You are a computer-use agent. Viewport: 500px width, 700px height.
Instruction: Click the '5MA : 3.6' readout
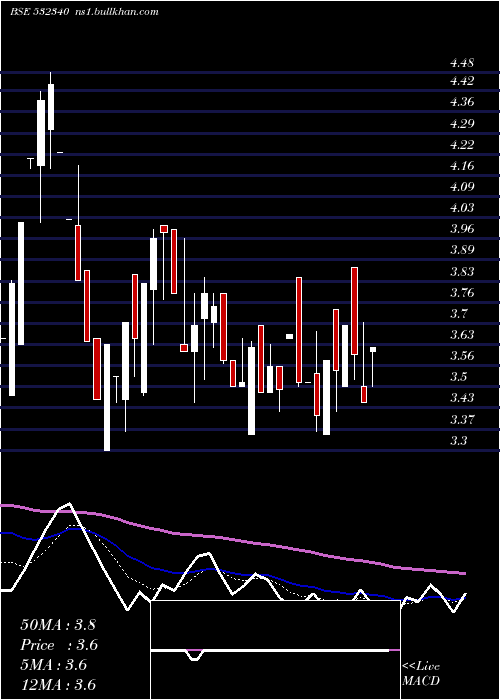coord(54,665)
